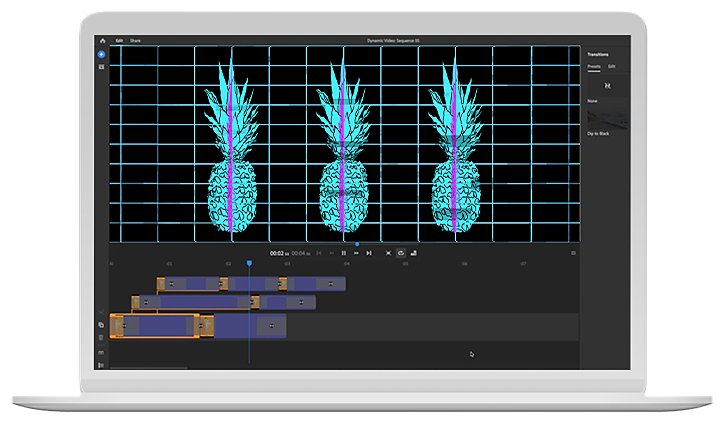Select Presets tab in Transitions panel
Screen dimensions: 720x425
[594, 67]
